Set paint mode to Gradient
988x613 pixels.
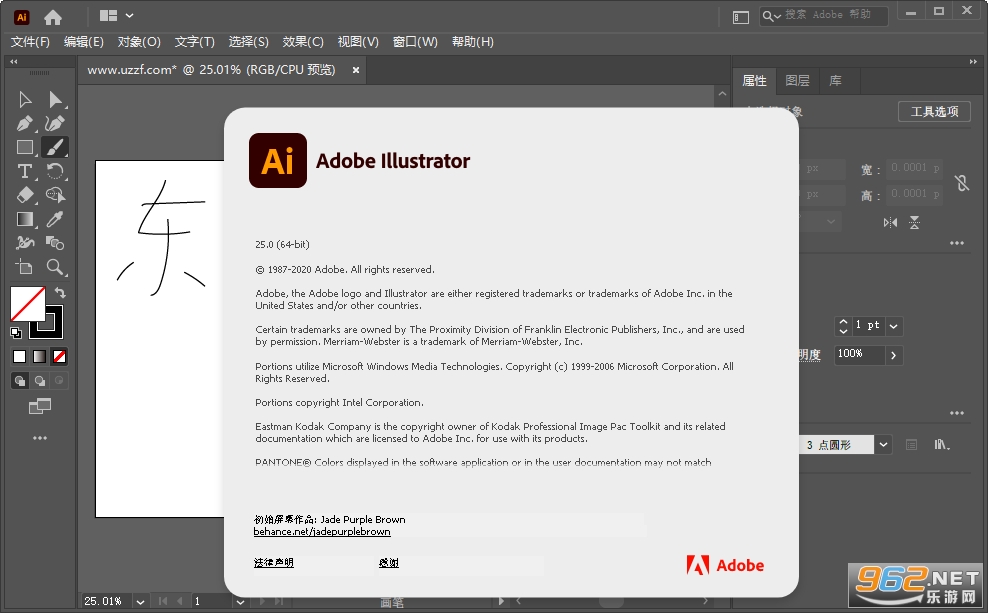40,357
